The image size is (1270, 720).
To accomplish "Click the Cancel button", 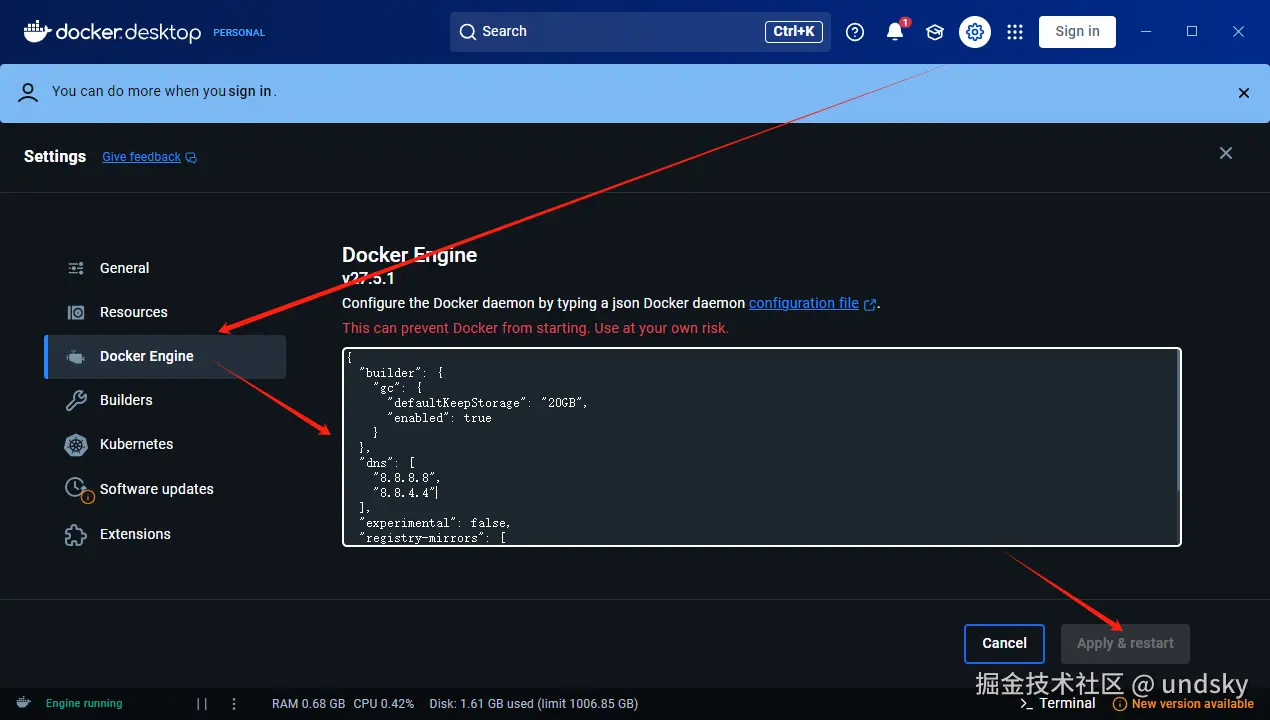I will 1004,644.
